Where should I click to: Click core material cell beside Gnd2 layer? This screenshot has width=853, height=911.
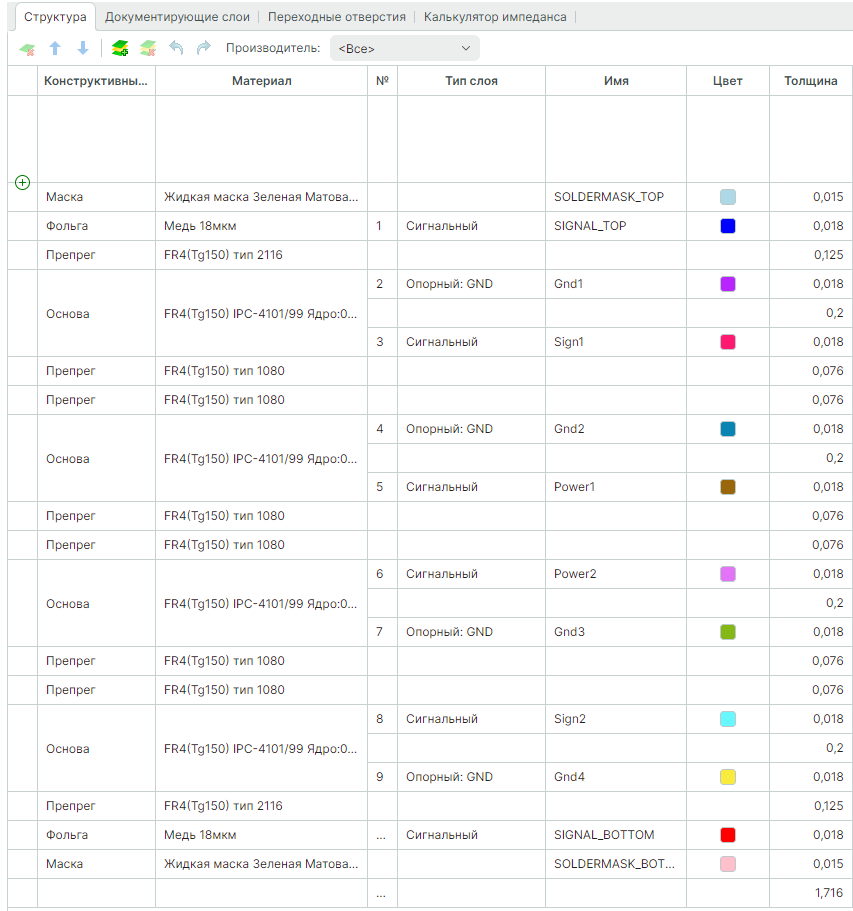pyautogui.click(x=261, y=458)
